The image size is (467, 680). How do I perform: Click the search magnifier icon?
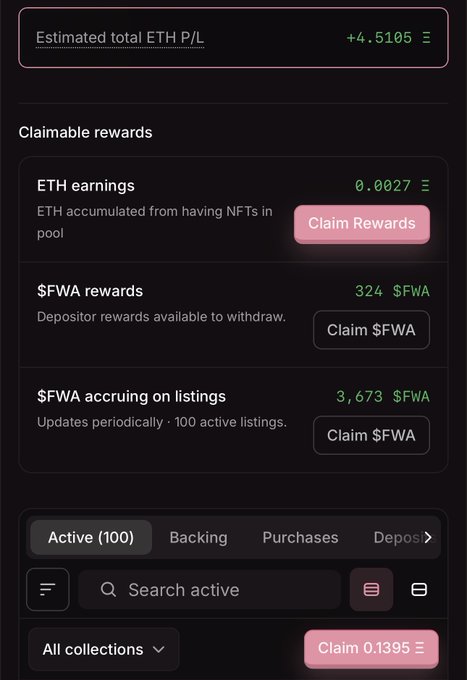click(108, 589)
